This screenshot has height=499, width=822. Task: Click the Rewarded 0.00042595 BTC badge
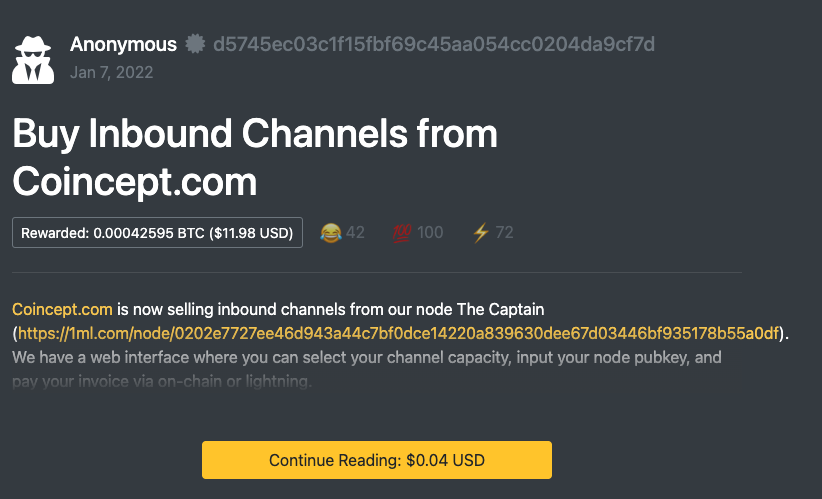(157, 233)
